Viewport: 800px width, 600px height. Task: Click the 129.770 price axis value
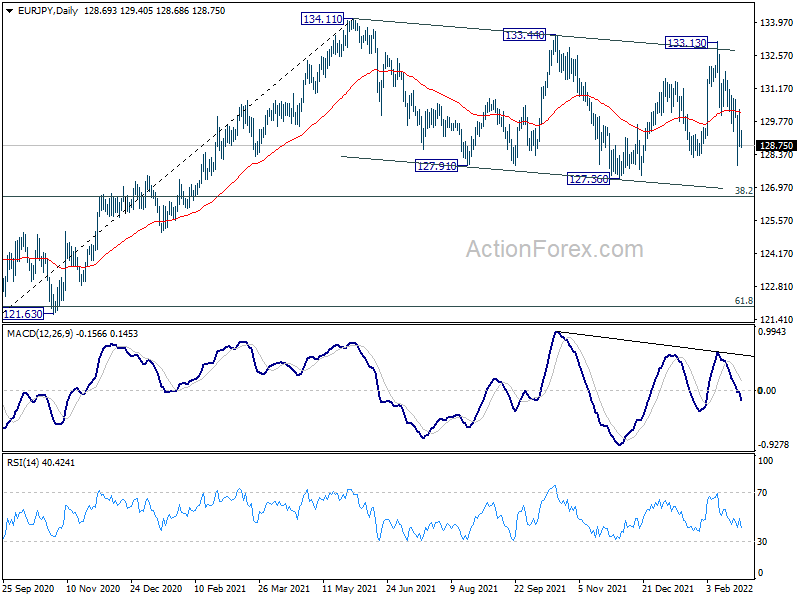click(x=777, y=121)
